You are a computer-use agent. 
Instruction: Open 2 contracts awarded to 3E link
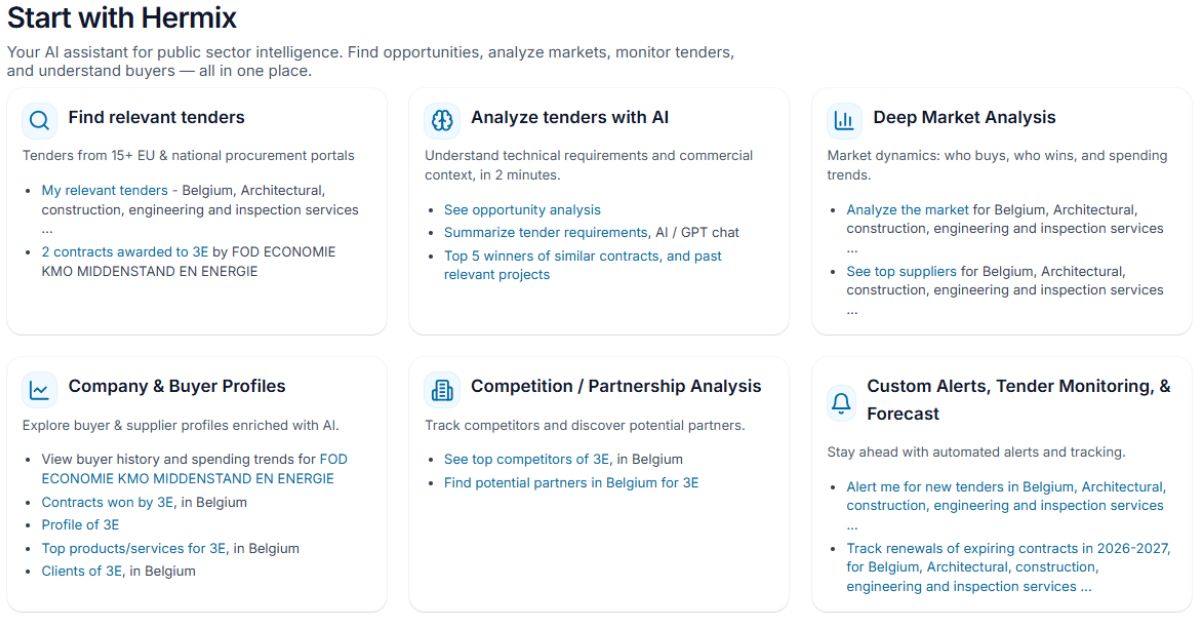coord(124,252)
